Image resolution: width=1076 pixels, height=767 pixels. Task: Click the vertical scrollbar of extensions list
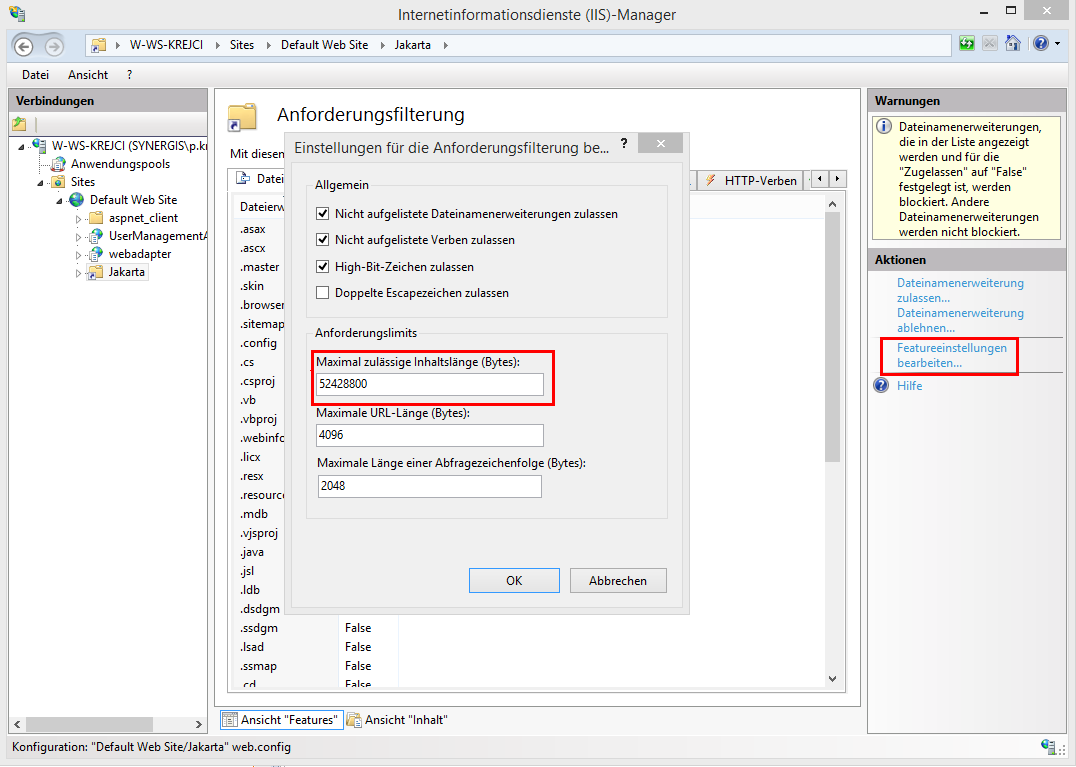(832, 337)
